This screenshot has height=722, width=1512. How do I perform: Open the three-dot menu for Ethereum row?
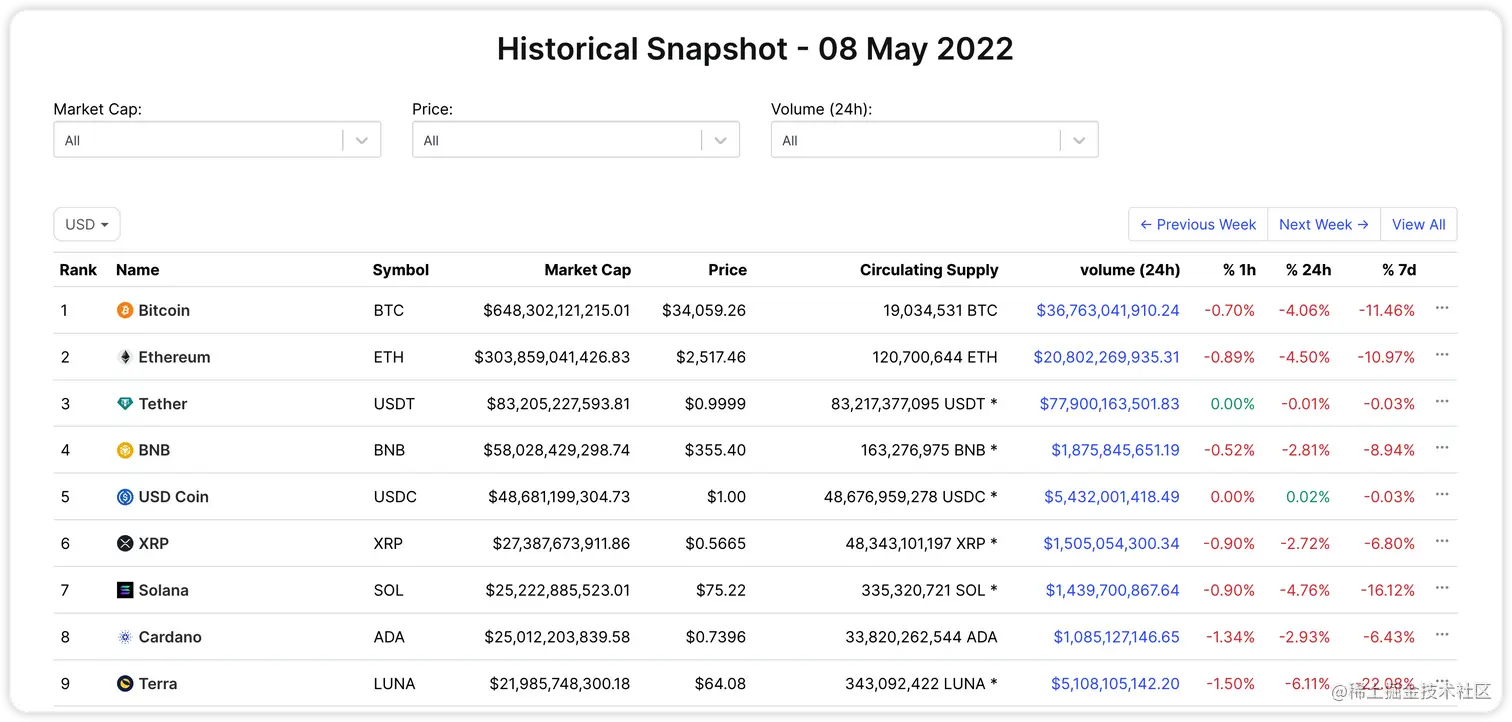tap(1442, 355)
